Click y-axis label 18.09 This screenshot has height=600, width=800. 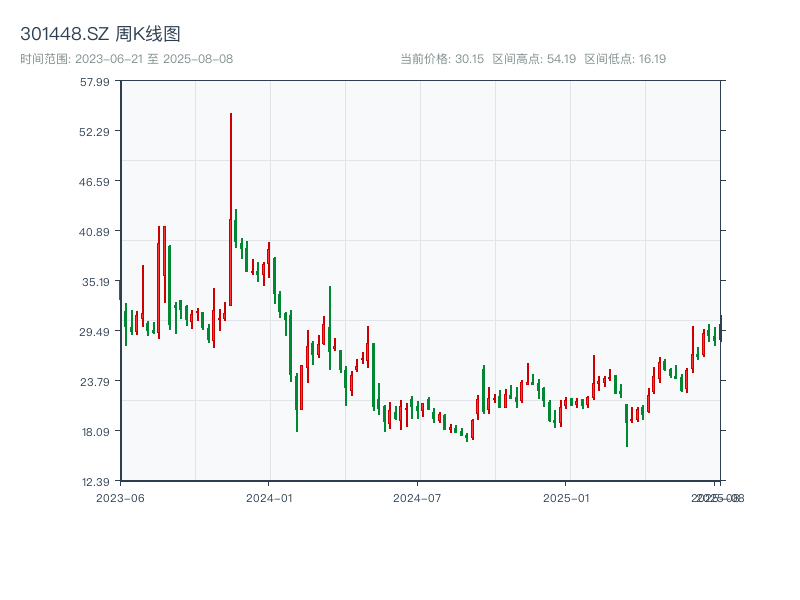[x=95, y=432]
